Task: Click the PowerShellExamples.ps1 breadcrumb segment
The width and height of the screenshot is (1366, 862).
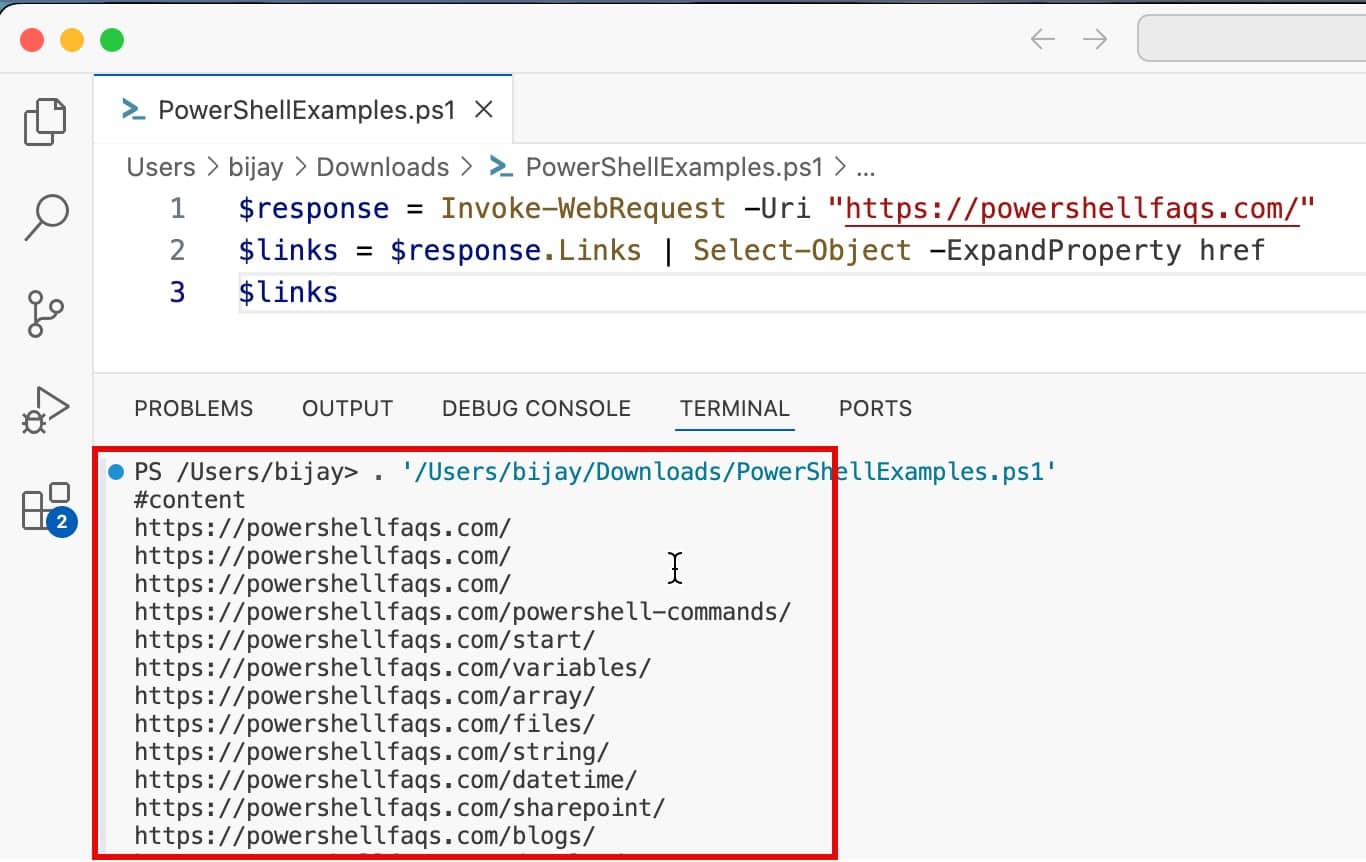Action: (x=674, y=167)
